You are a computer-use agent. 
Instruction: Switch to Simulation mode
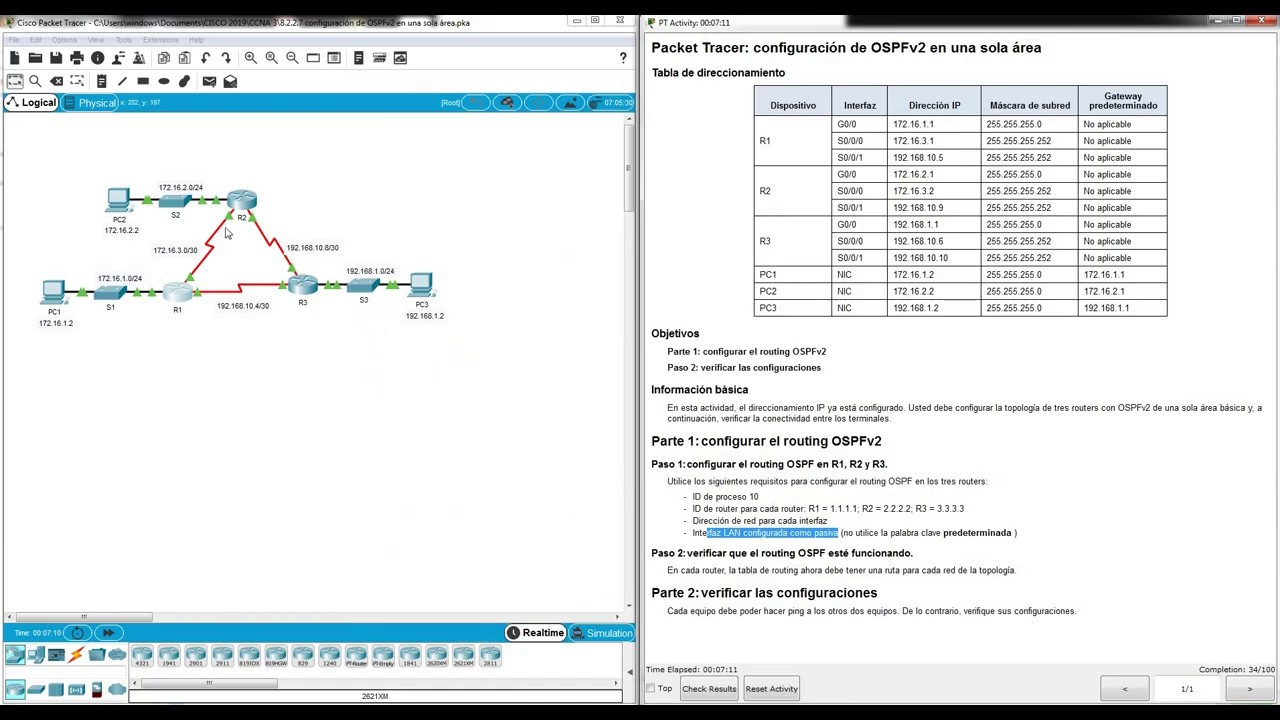(x=602, y=632)
